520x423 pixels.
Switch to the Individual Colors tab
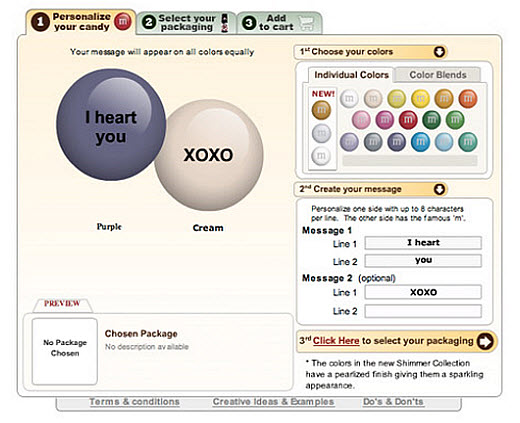coord(351,75)
